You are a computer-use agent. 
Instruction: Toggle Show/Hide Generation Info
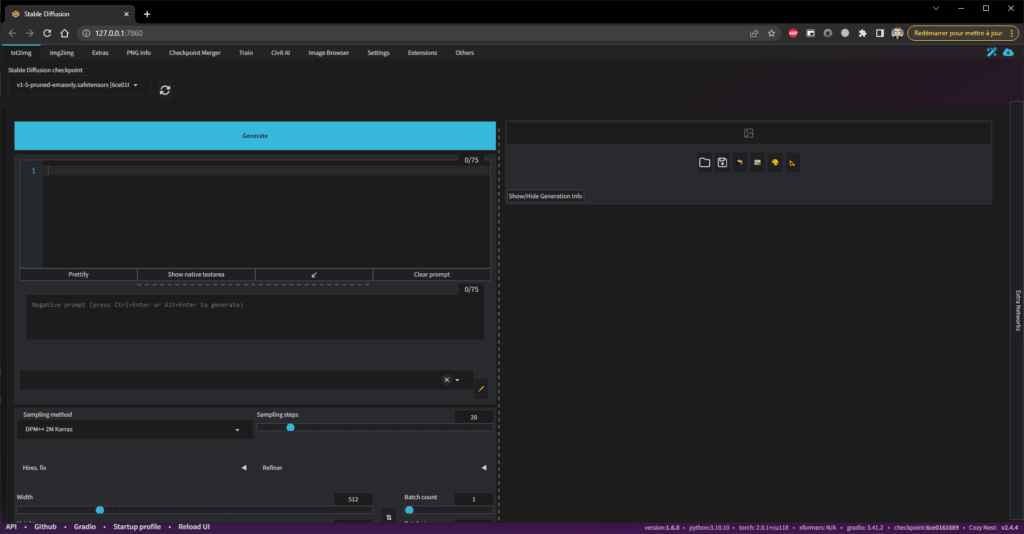(545, 196)
